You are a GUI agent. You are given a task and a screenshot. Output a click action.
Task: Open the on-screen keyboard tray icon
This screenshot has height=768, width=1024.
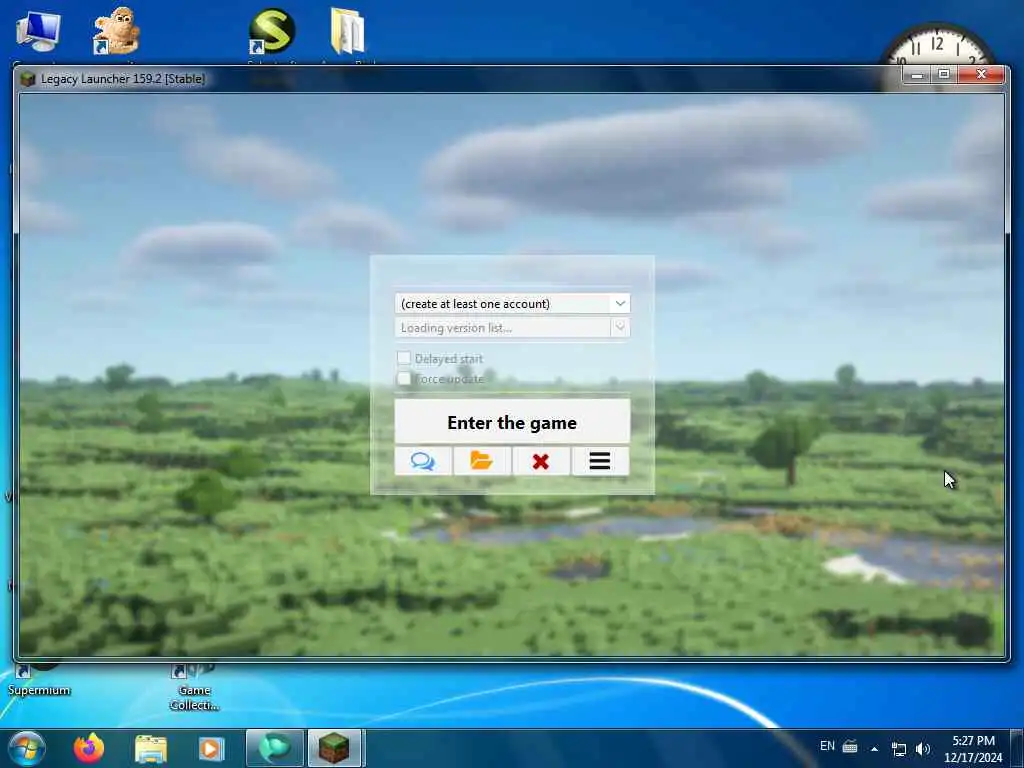850,746
